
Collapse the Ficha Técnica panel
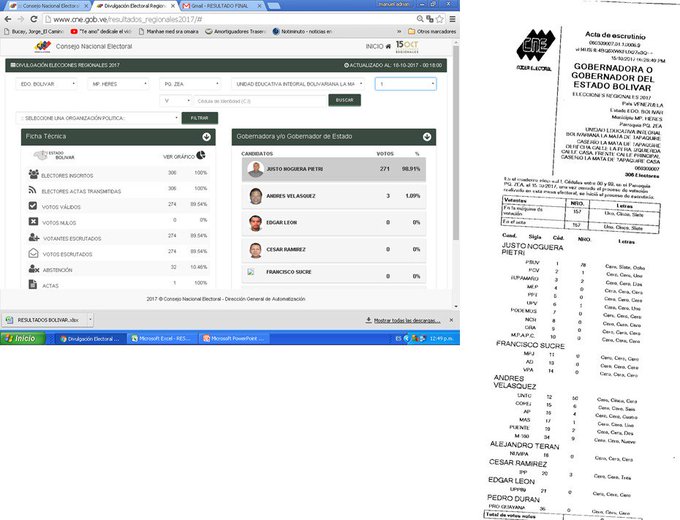[x=206, y=137]
